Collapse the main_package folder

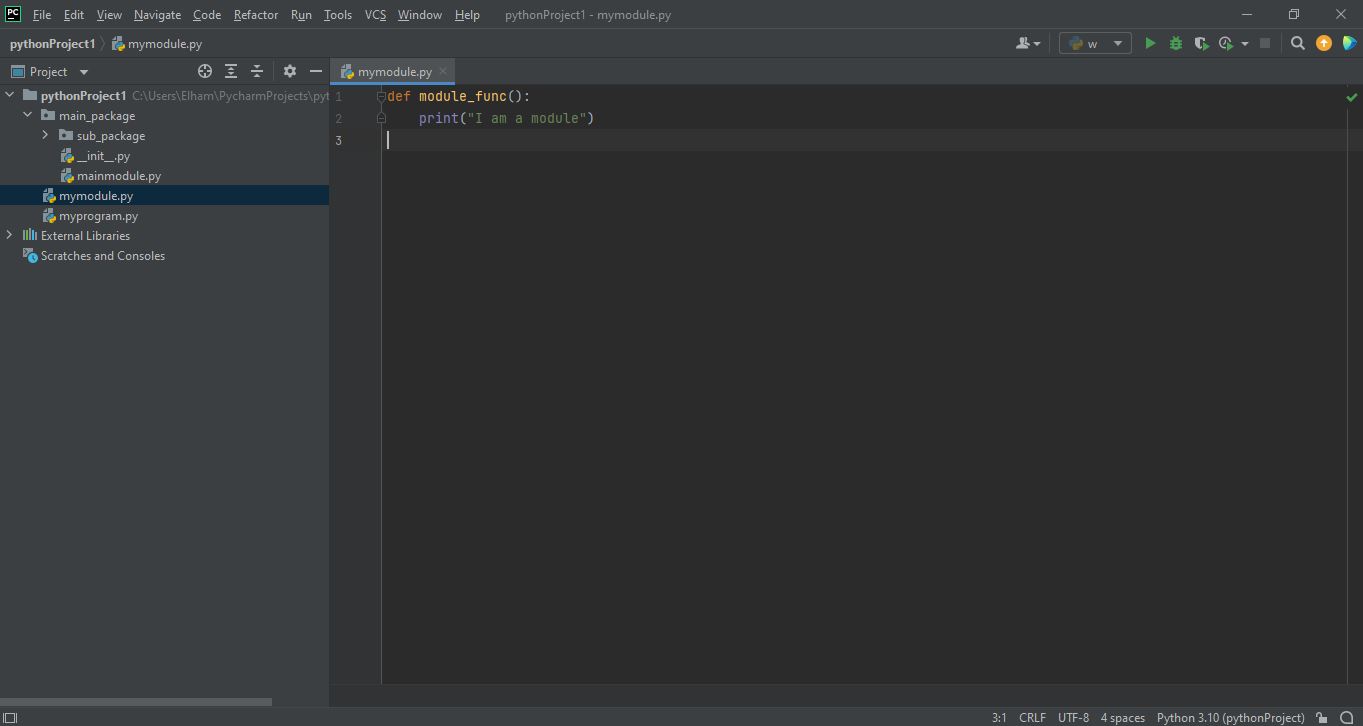(28, 115)
